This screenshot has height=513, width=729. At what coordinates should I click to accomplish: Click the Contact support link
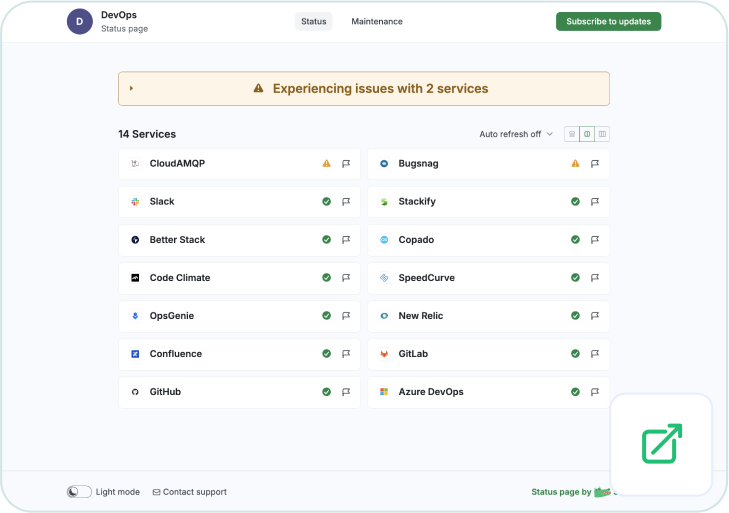click(190, 492)
